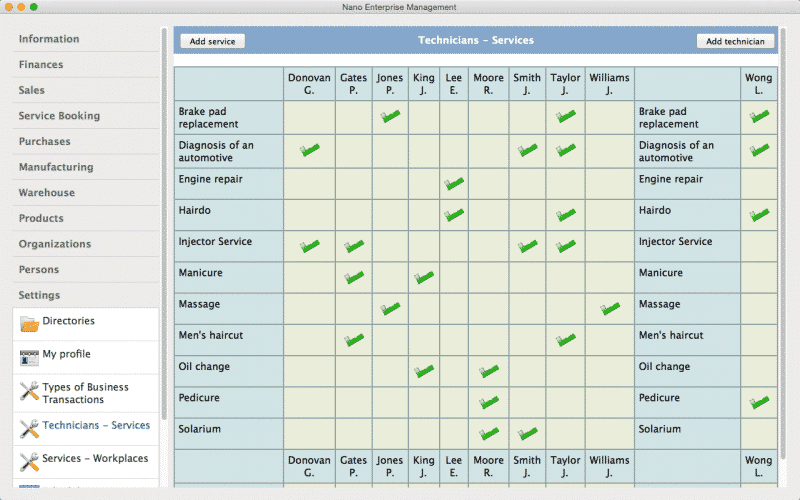Click Massage checkmark under Williams J.
The image size is (800, 500).
tap(610, 309)
